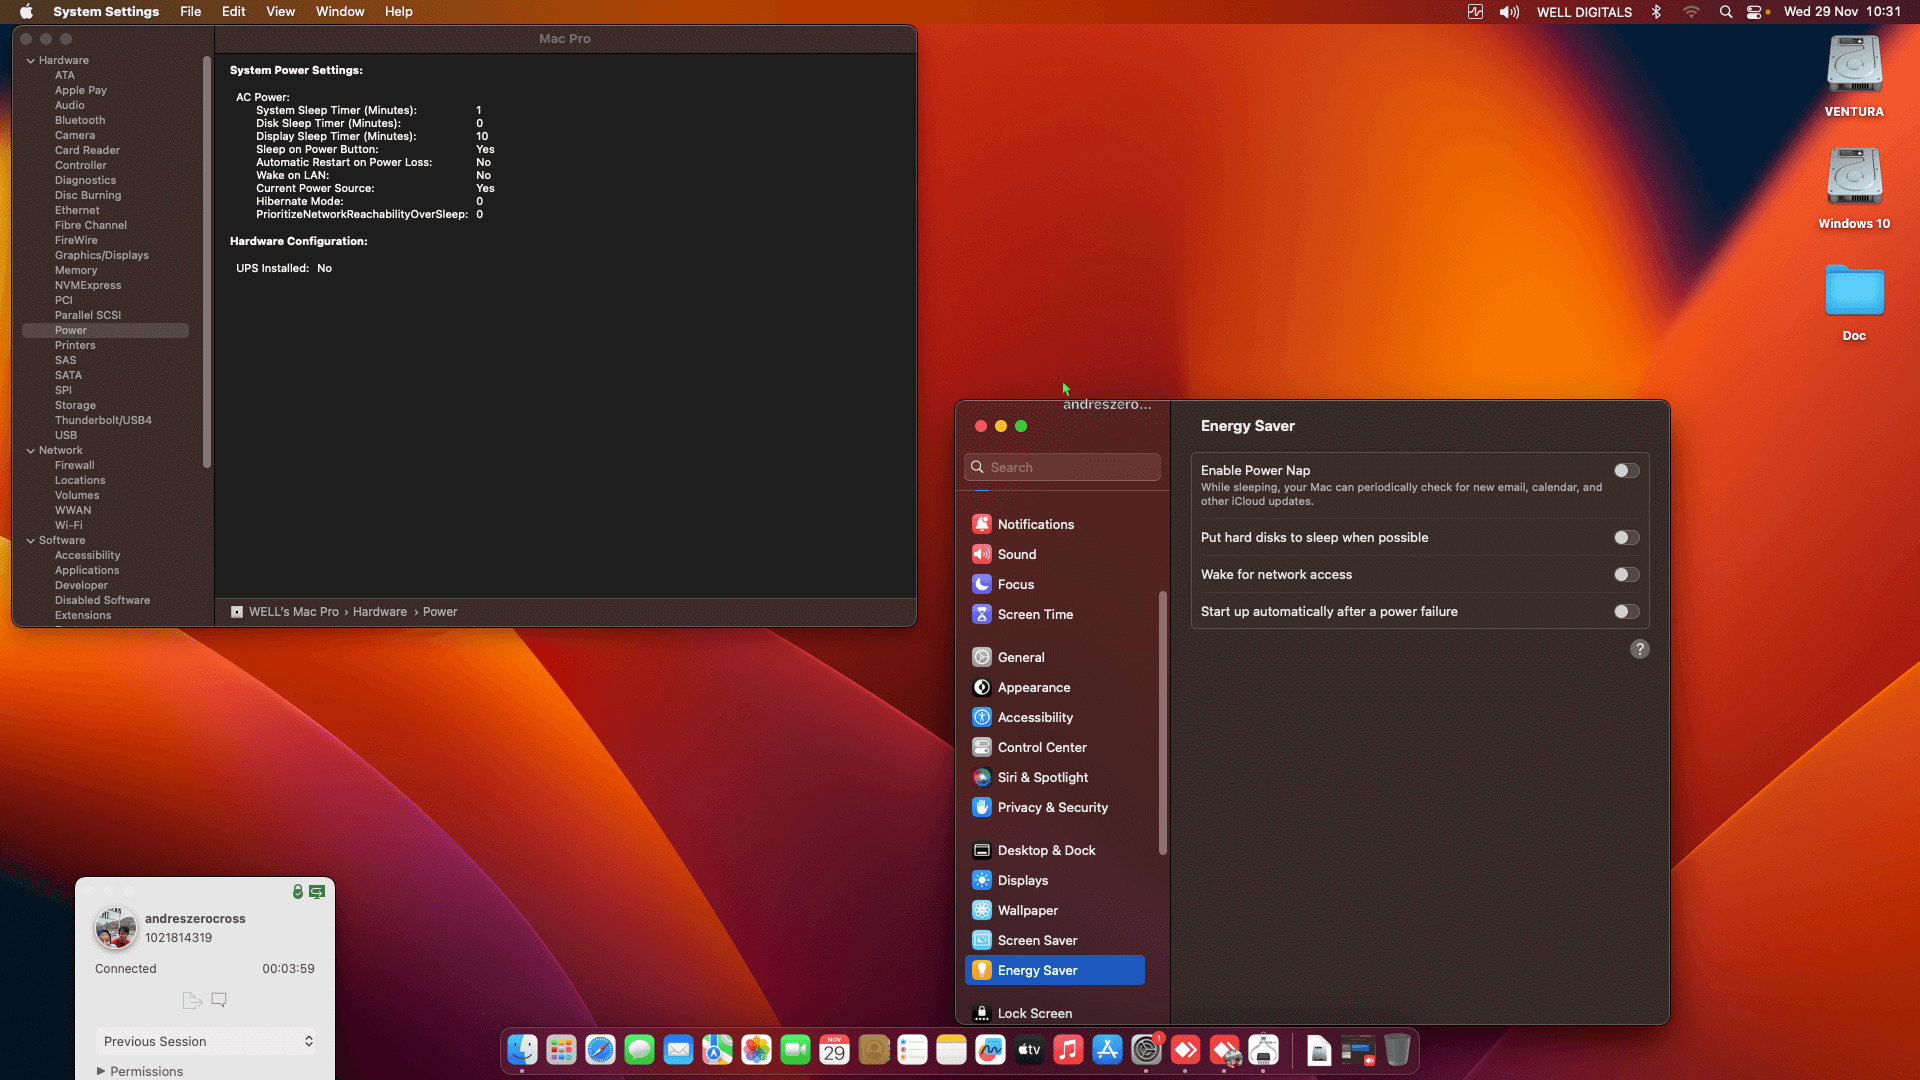Viewport: 1920px width, 1080px height.
Task: Toggle start up after power failure
Action: point(1626,611)
